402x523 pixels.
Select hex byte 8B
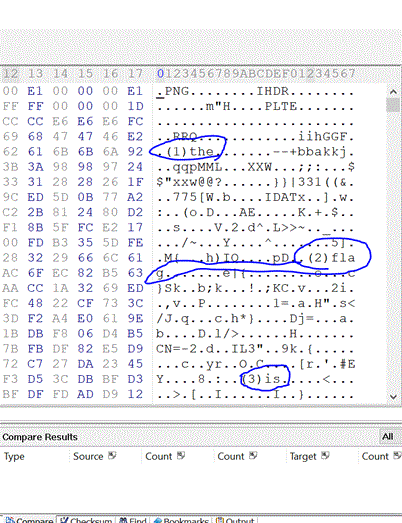click(x=35, y=227)
